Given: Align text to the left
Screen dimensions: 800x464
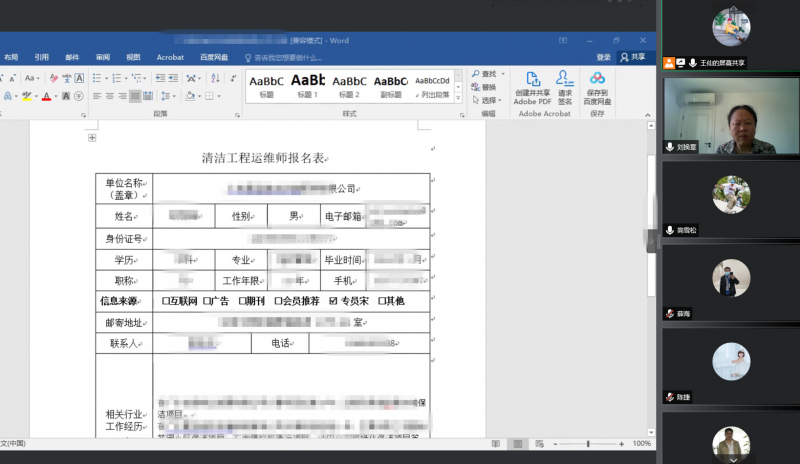Looking at the screenshot, I should 97,96.
